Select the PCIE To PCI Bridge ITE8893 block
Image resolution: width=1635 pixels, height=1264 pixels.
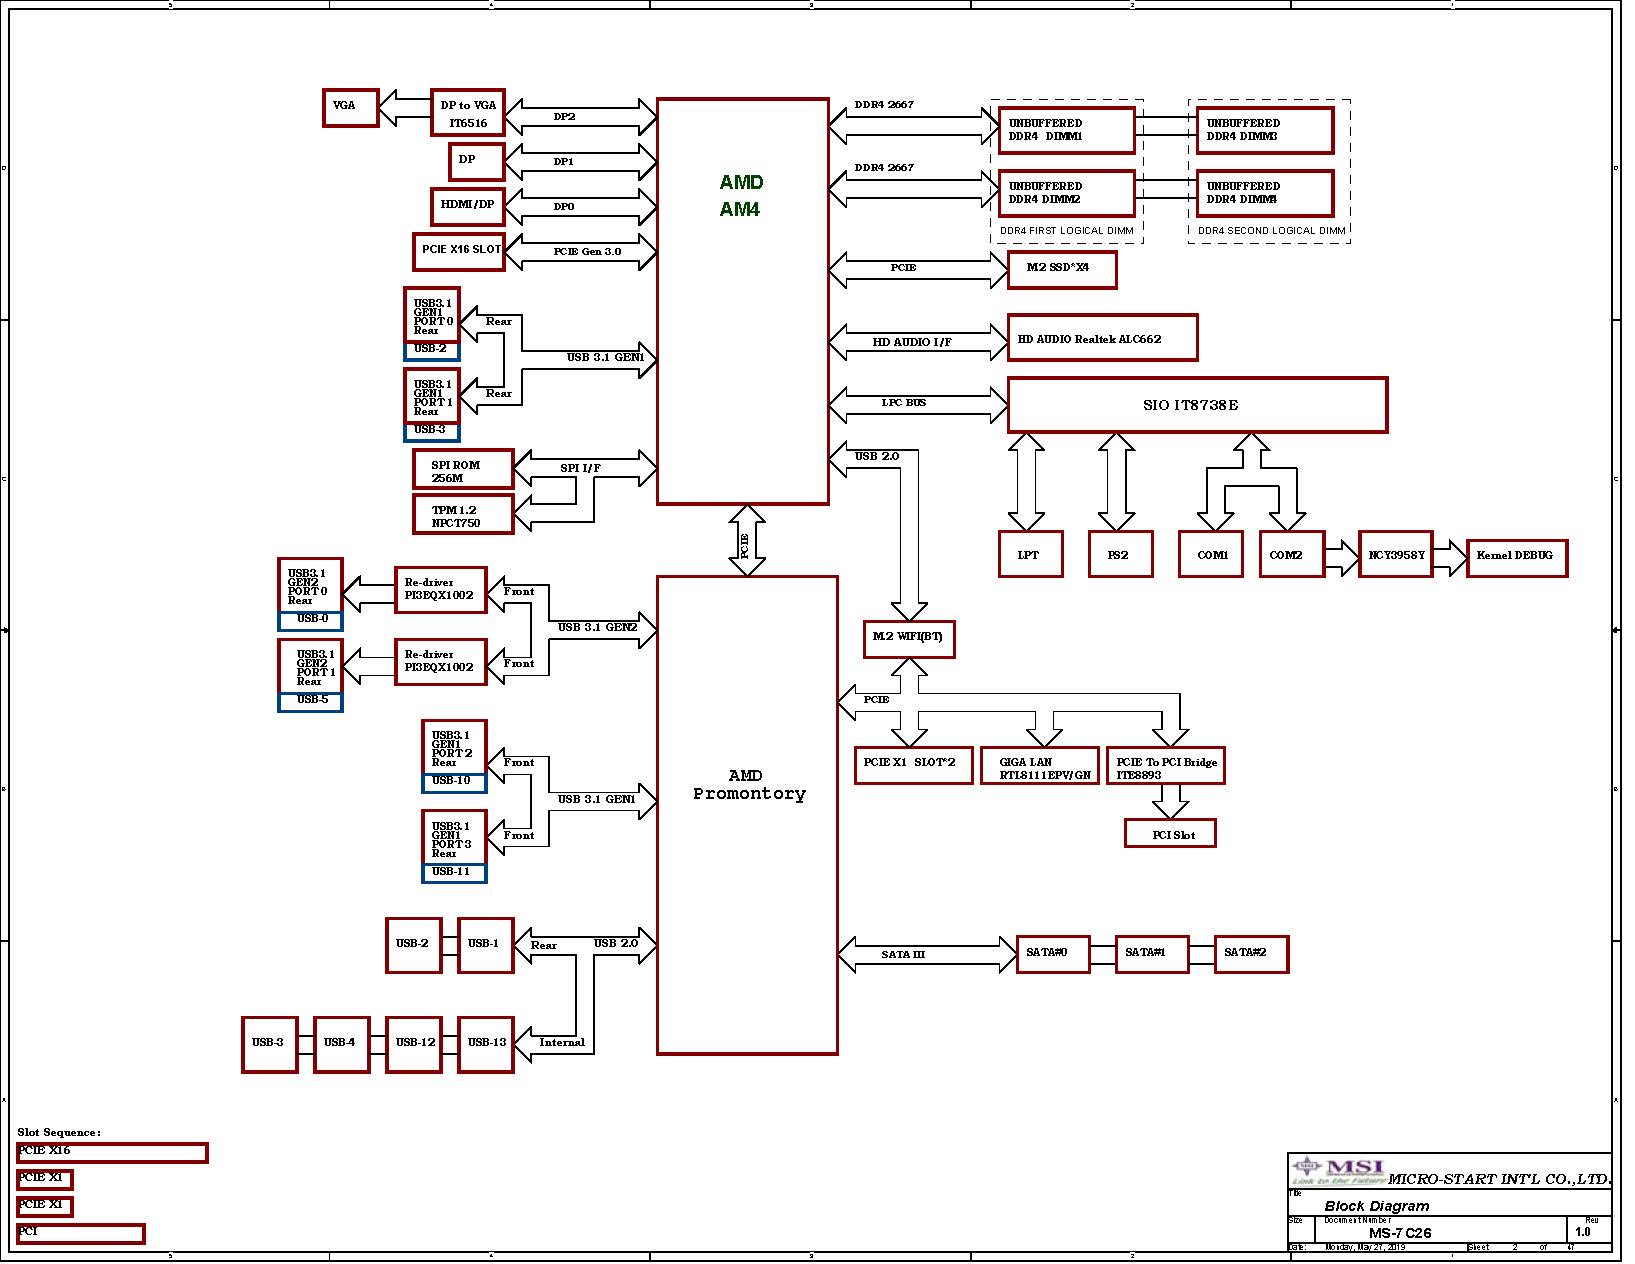tap(1165, 765)
